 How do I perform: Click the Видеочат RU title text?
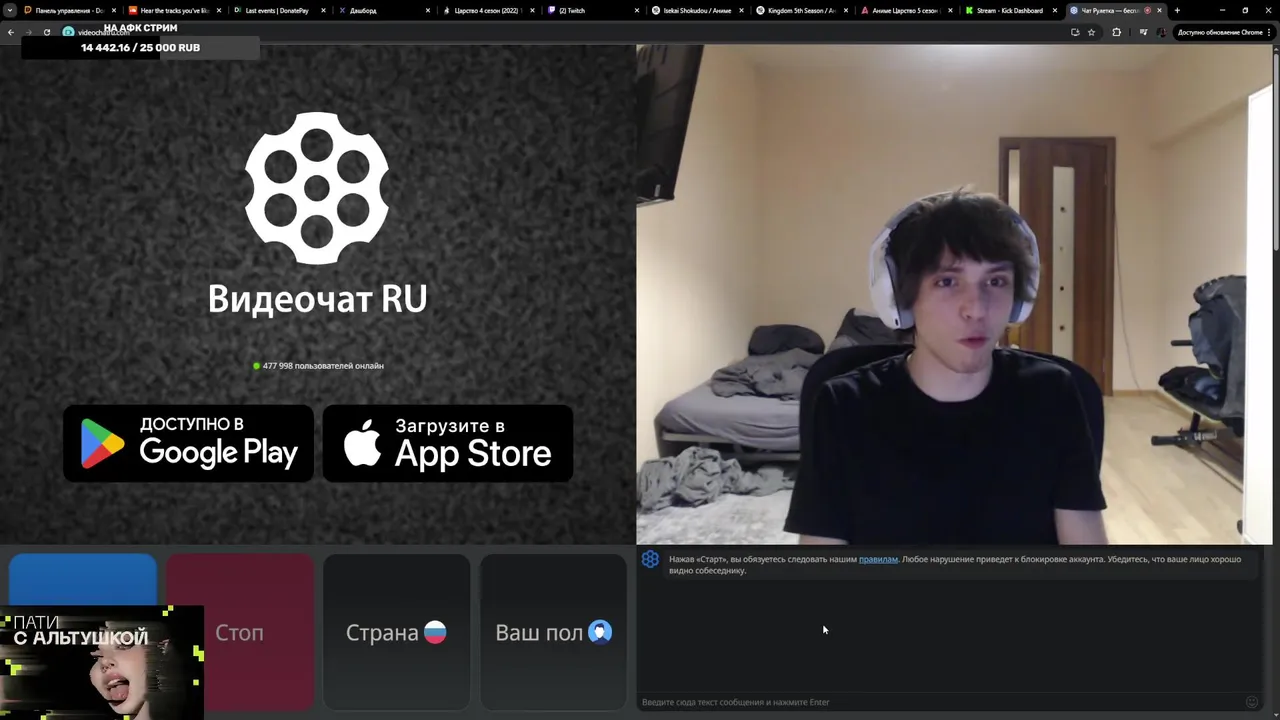coord(317,298)
